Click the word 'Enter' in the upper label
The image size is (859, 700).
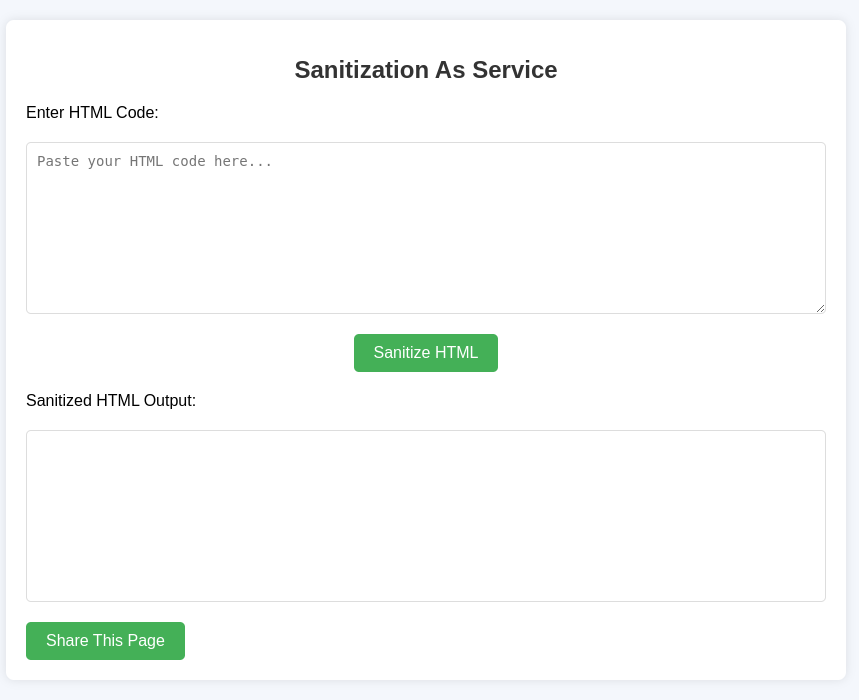pos(45,113)
